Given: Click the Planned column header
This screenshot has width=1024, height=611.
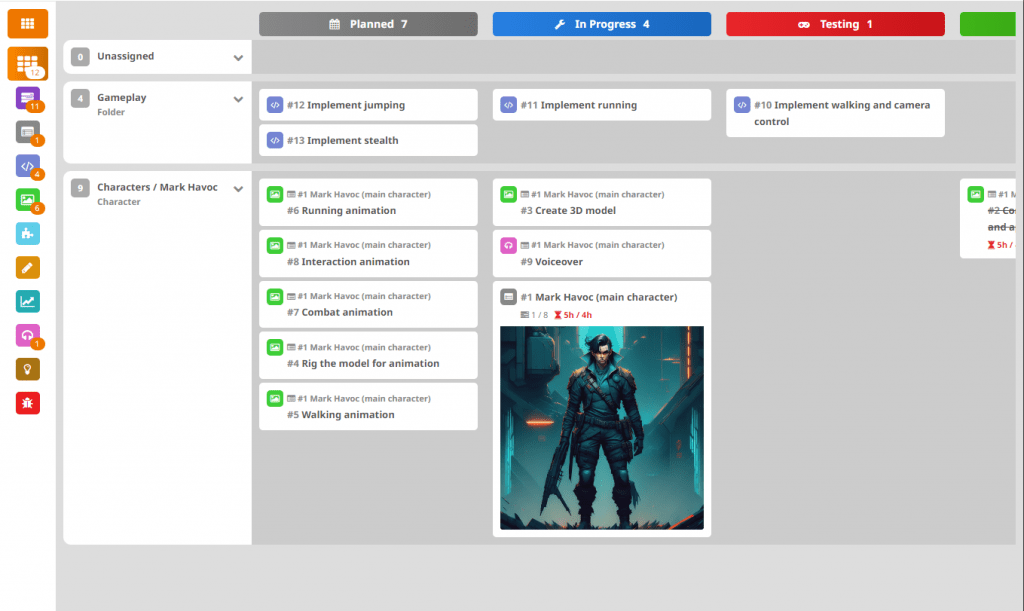Looking at the screenshot, I should (368, 24).
